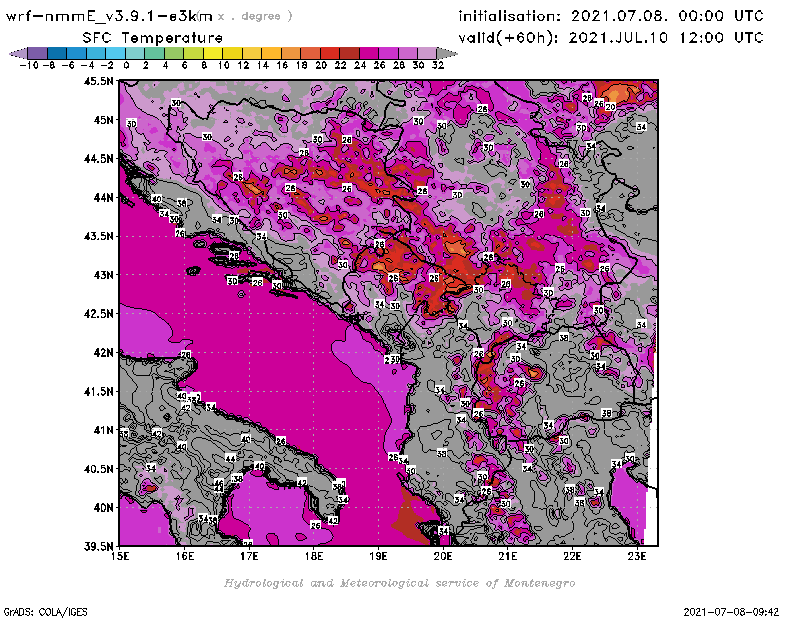Choose the orange swatch between 14 and 16

(x=271, y=53)
